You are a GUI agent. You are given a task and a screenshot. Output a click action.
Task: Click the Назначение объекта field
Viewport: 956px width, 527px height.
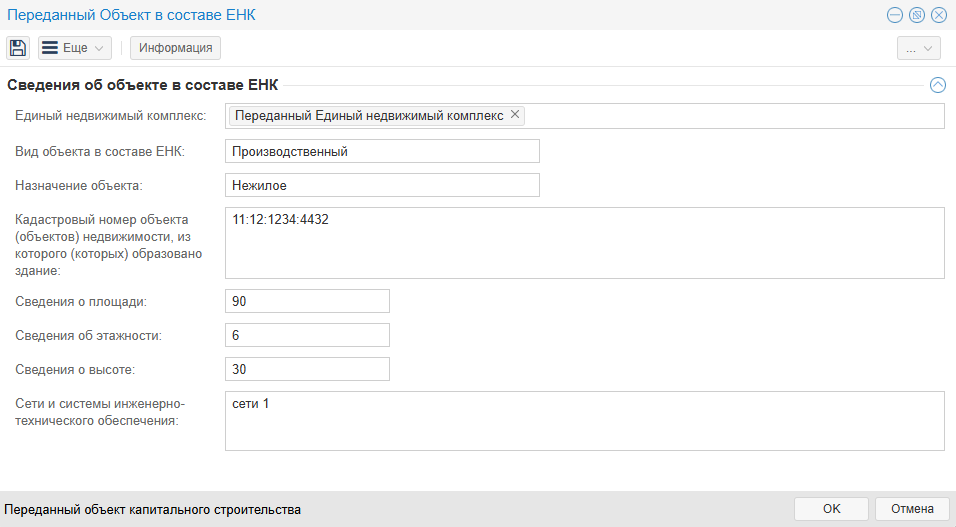click(382, 185)
